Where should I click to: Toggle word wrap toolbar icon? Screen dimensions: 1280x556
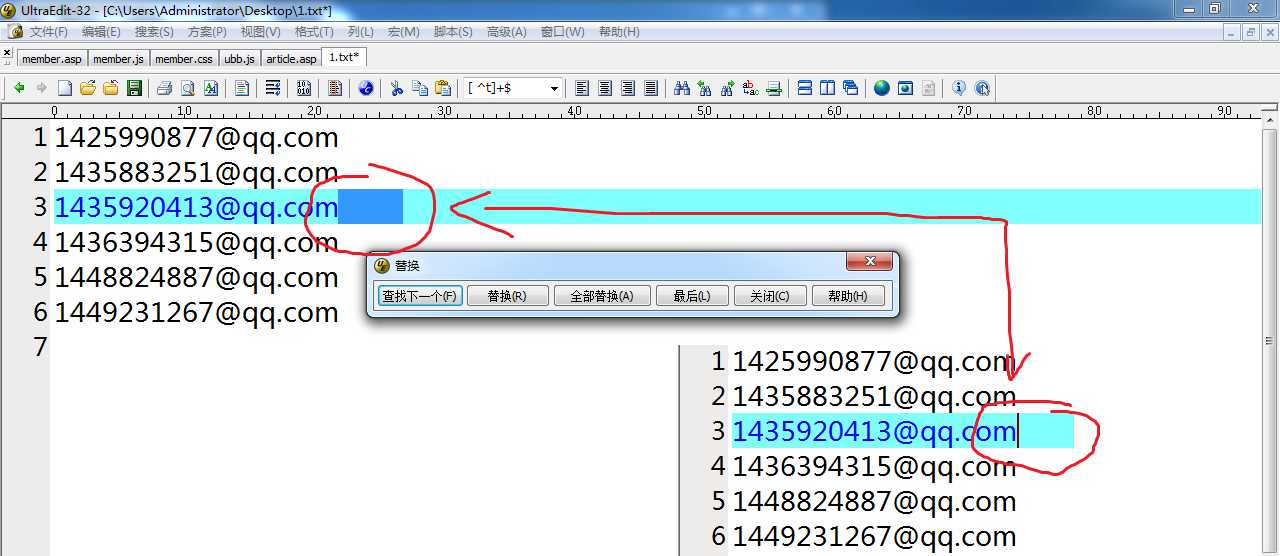tap(273, 88)
